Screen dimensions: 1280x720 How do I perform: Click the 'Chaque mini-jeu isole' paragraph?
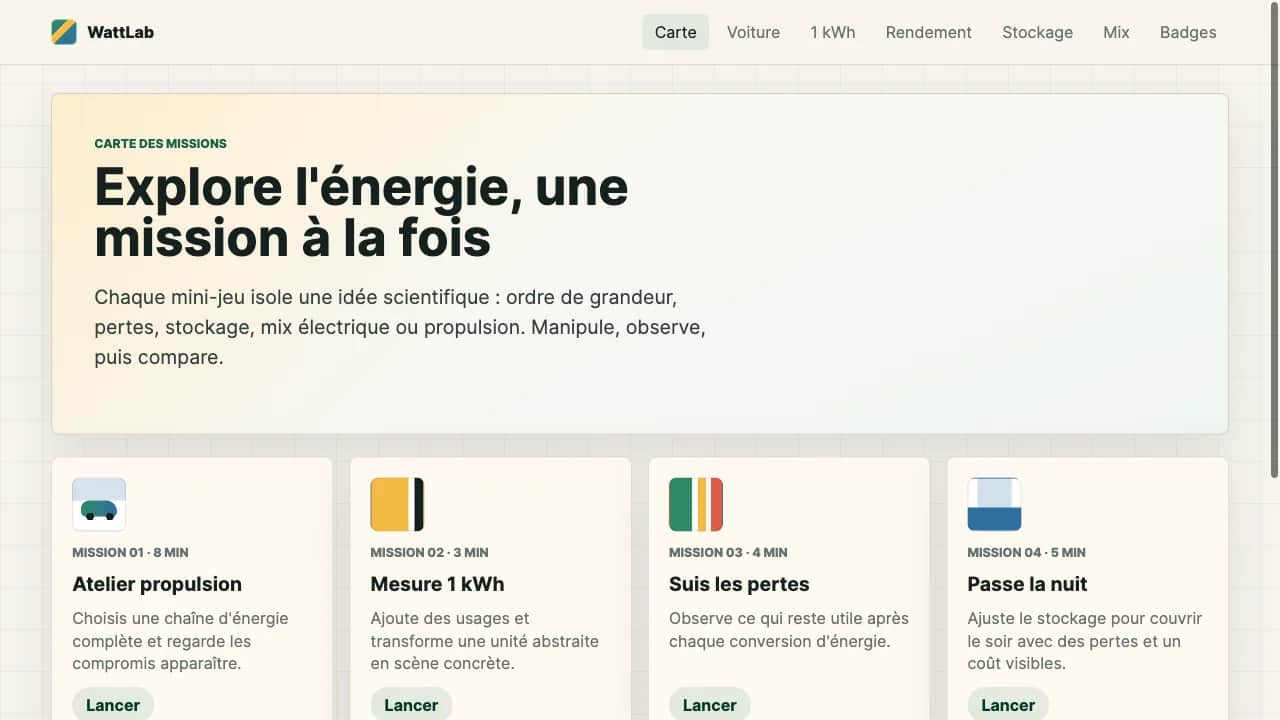[400, 327]
